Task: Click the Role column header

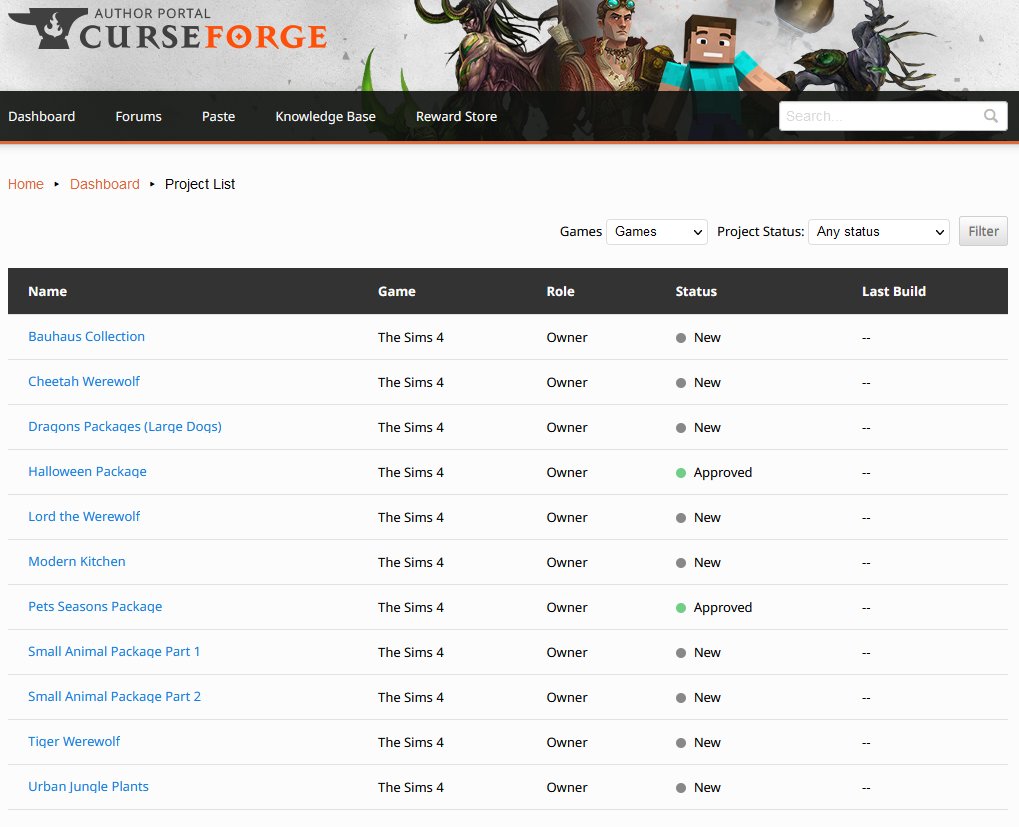Action: 560,291
